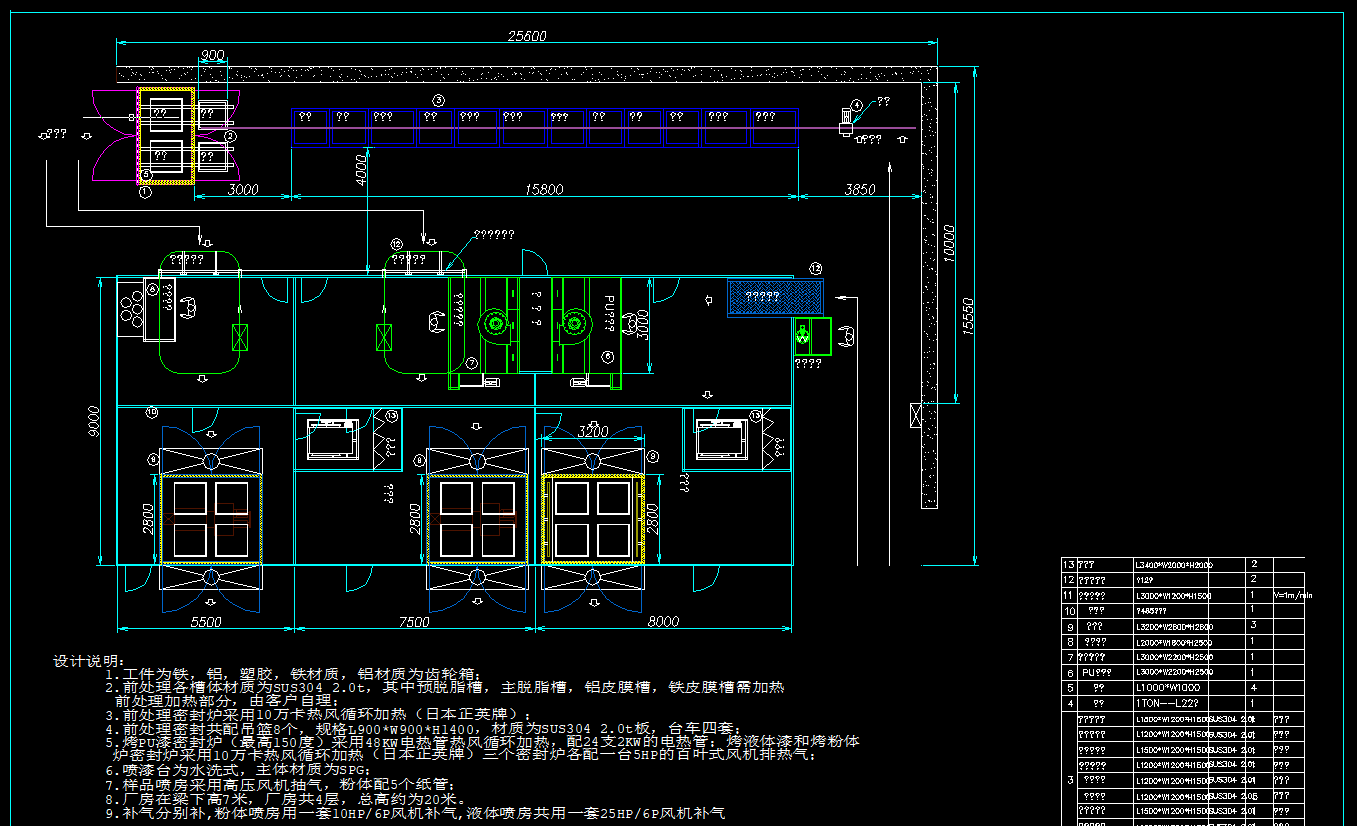Image resolution: width=1357 pixels, height=826 pixels.
Task: Click the heading 设计说明
Action: click(90, 661)
